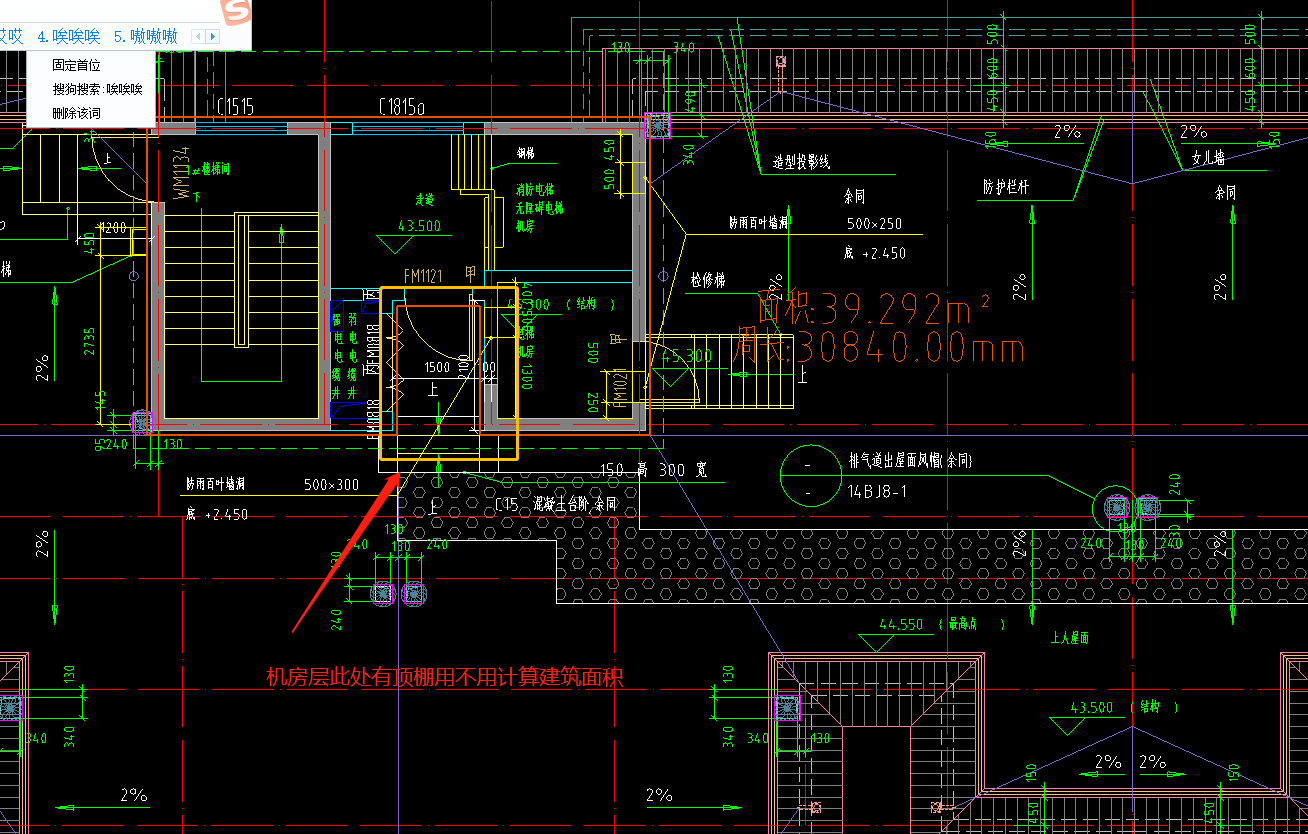Select 固定首位 in the context menu
Viewport: 1308px width, 834px height.
(77, 65)
